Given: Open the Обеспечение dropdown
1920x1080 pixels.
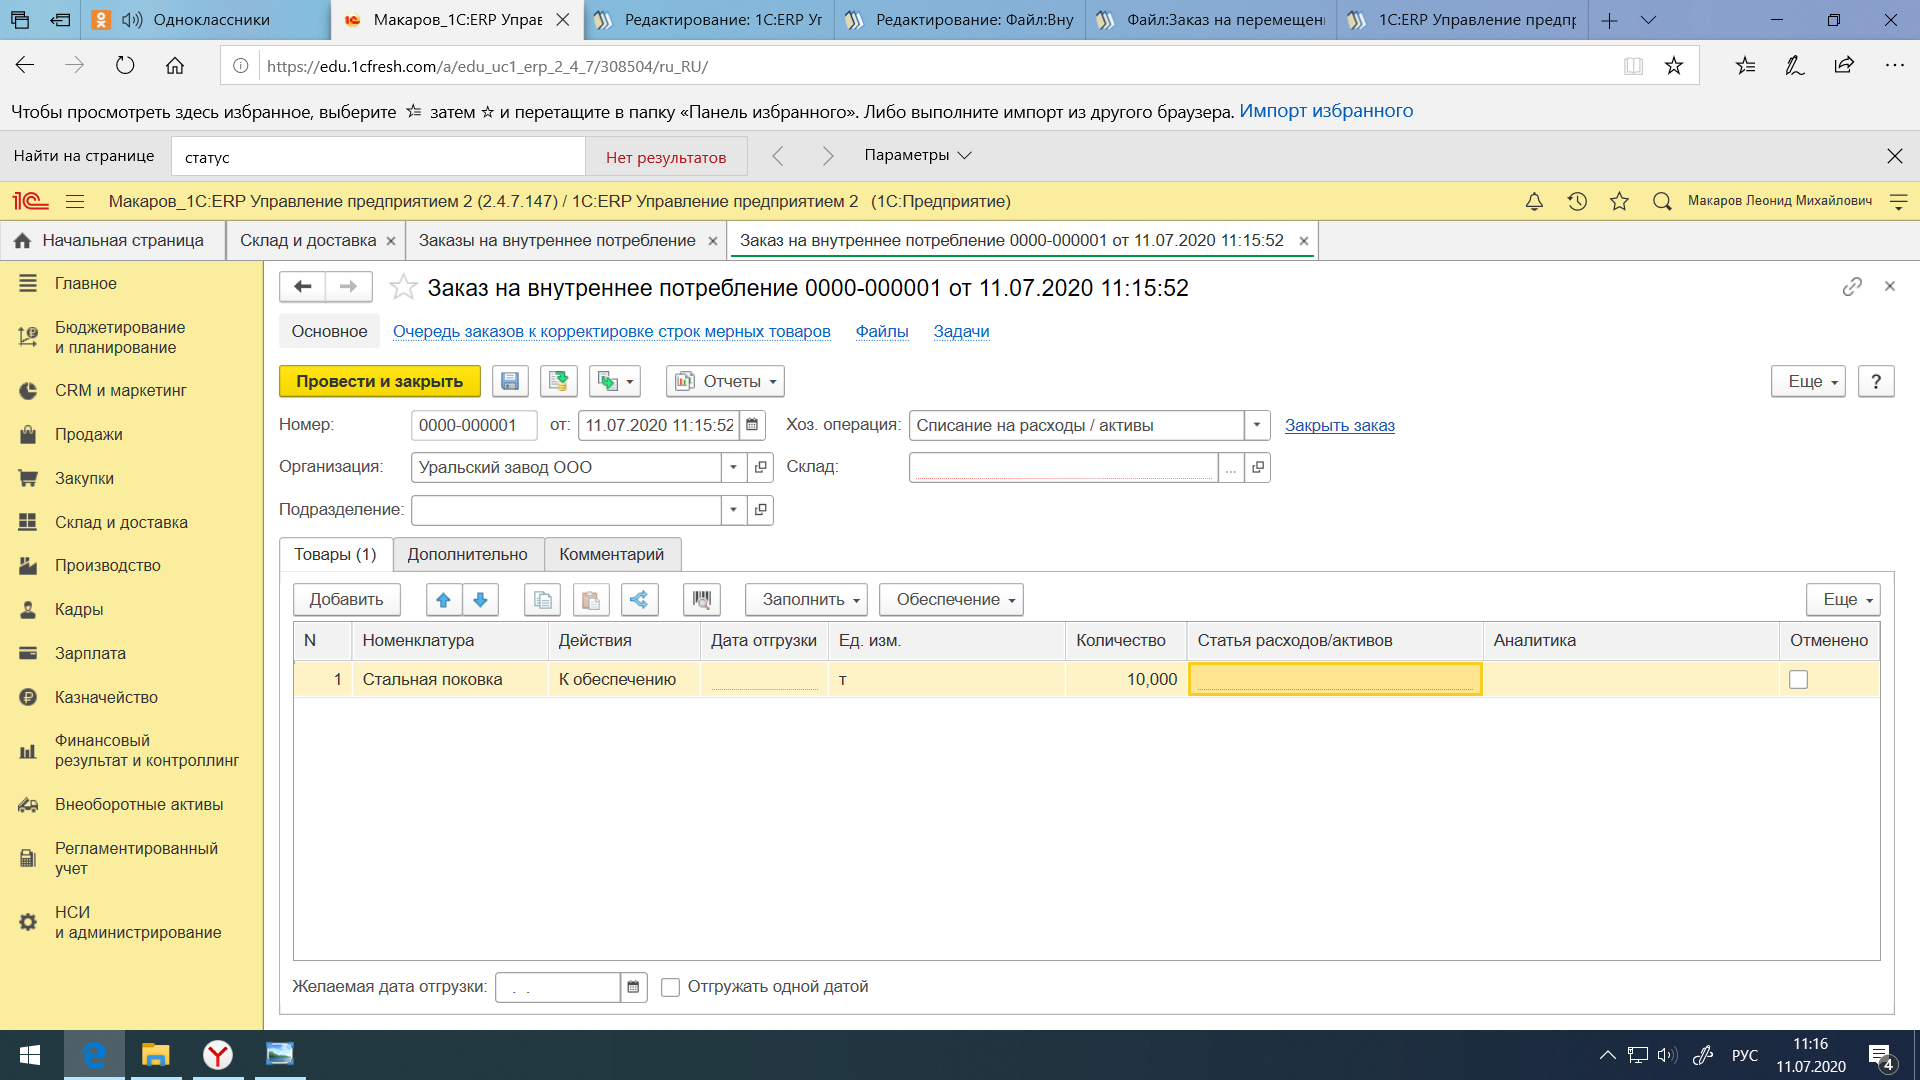Looking at the screenshot, I should [951, 599].
